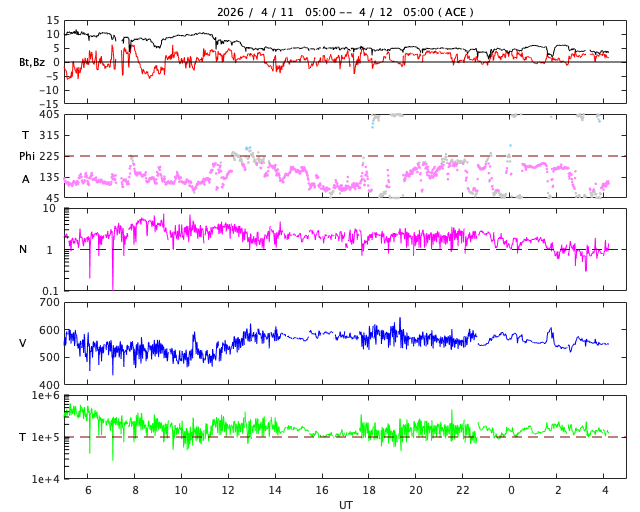Click the T label of the bottom temperature panel
The width and height of the screenshot is (640, 512).
(23, 437)
